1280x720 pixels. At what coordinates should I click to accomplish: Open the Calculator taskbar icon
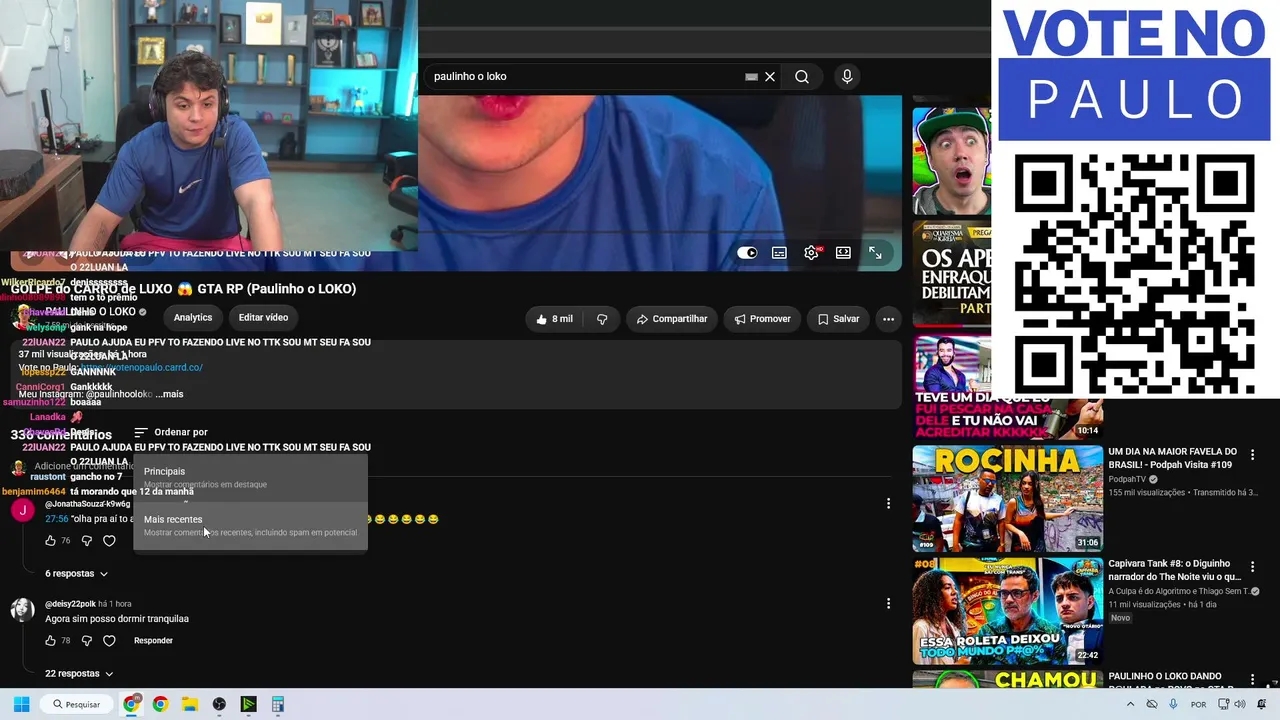[277, 704]
